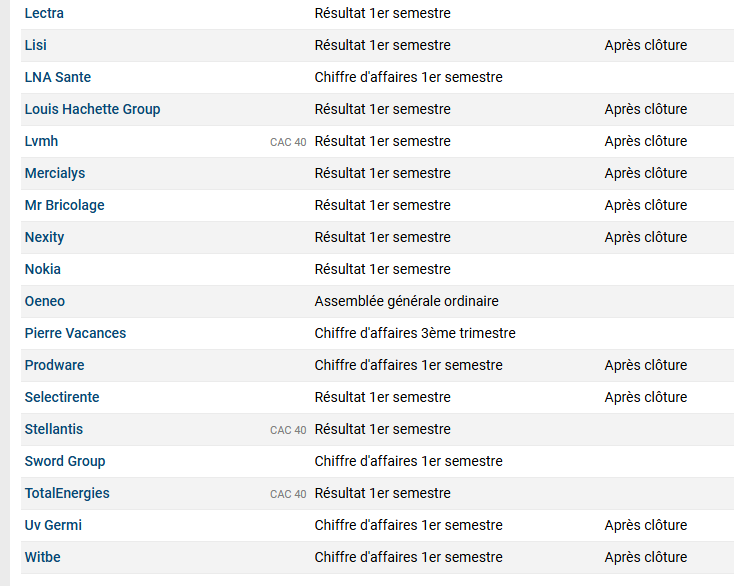Screen dimensions: 734x586
Task: Click the CAC 40 tag beside Lvmh
Action: (288, 142)
